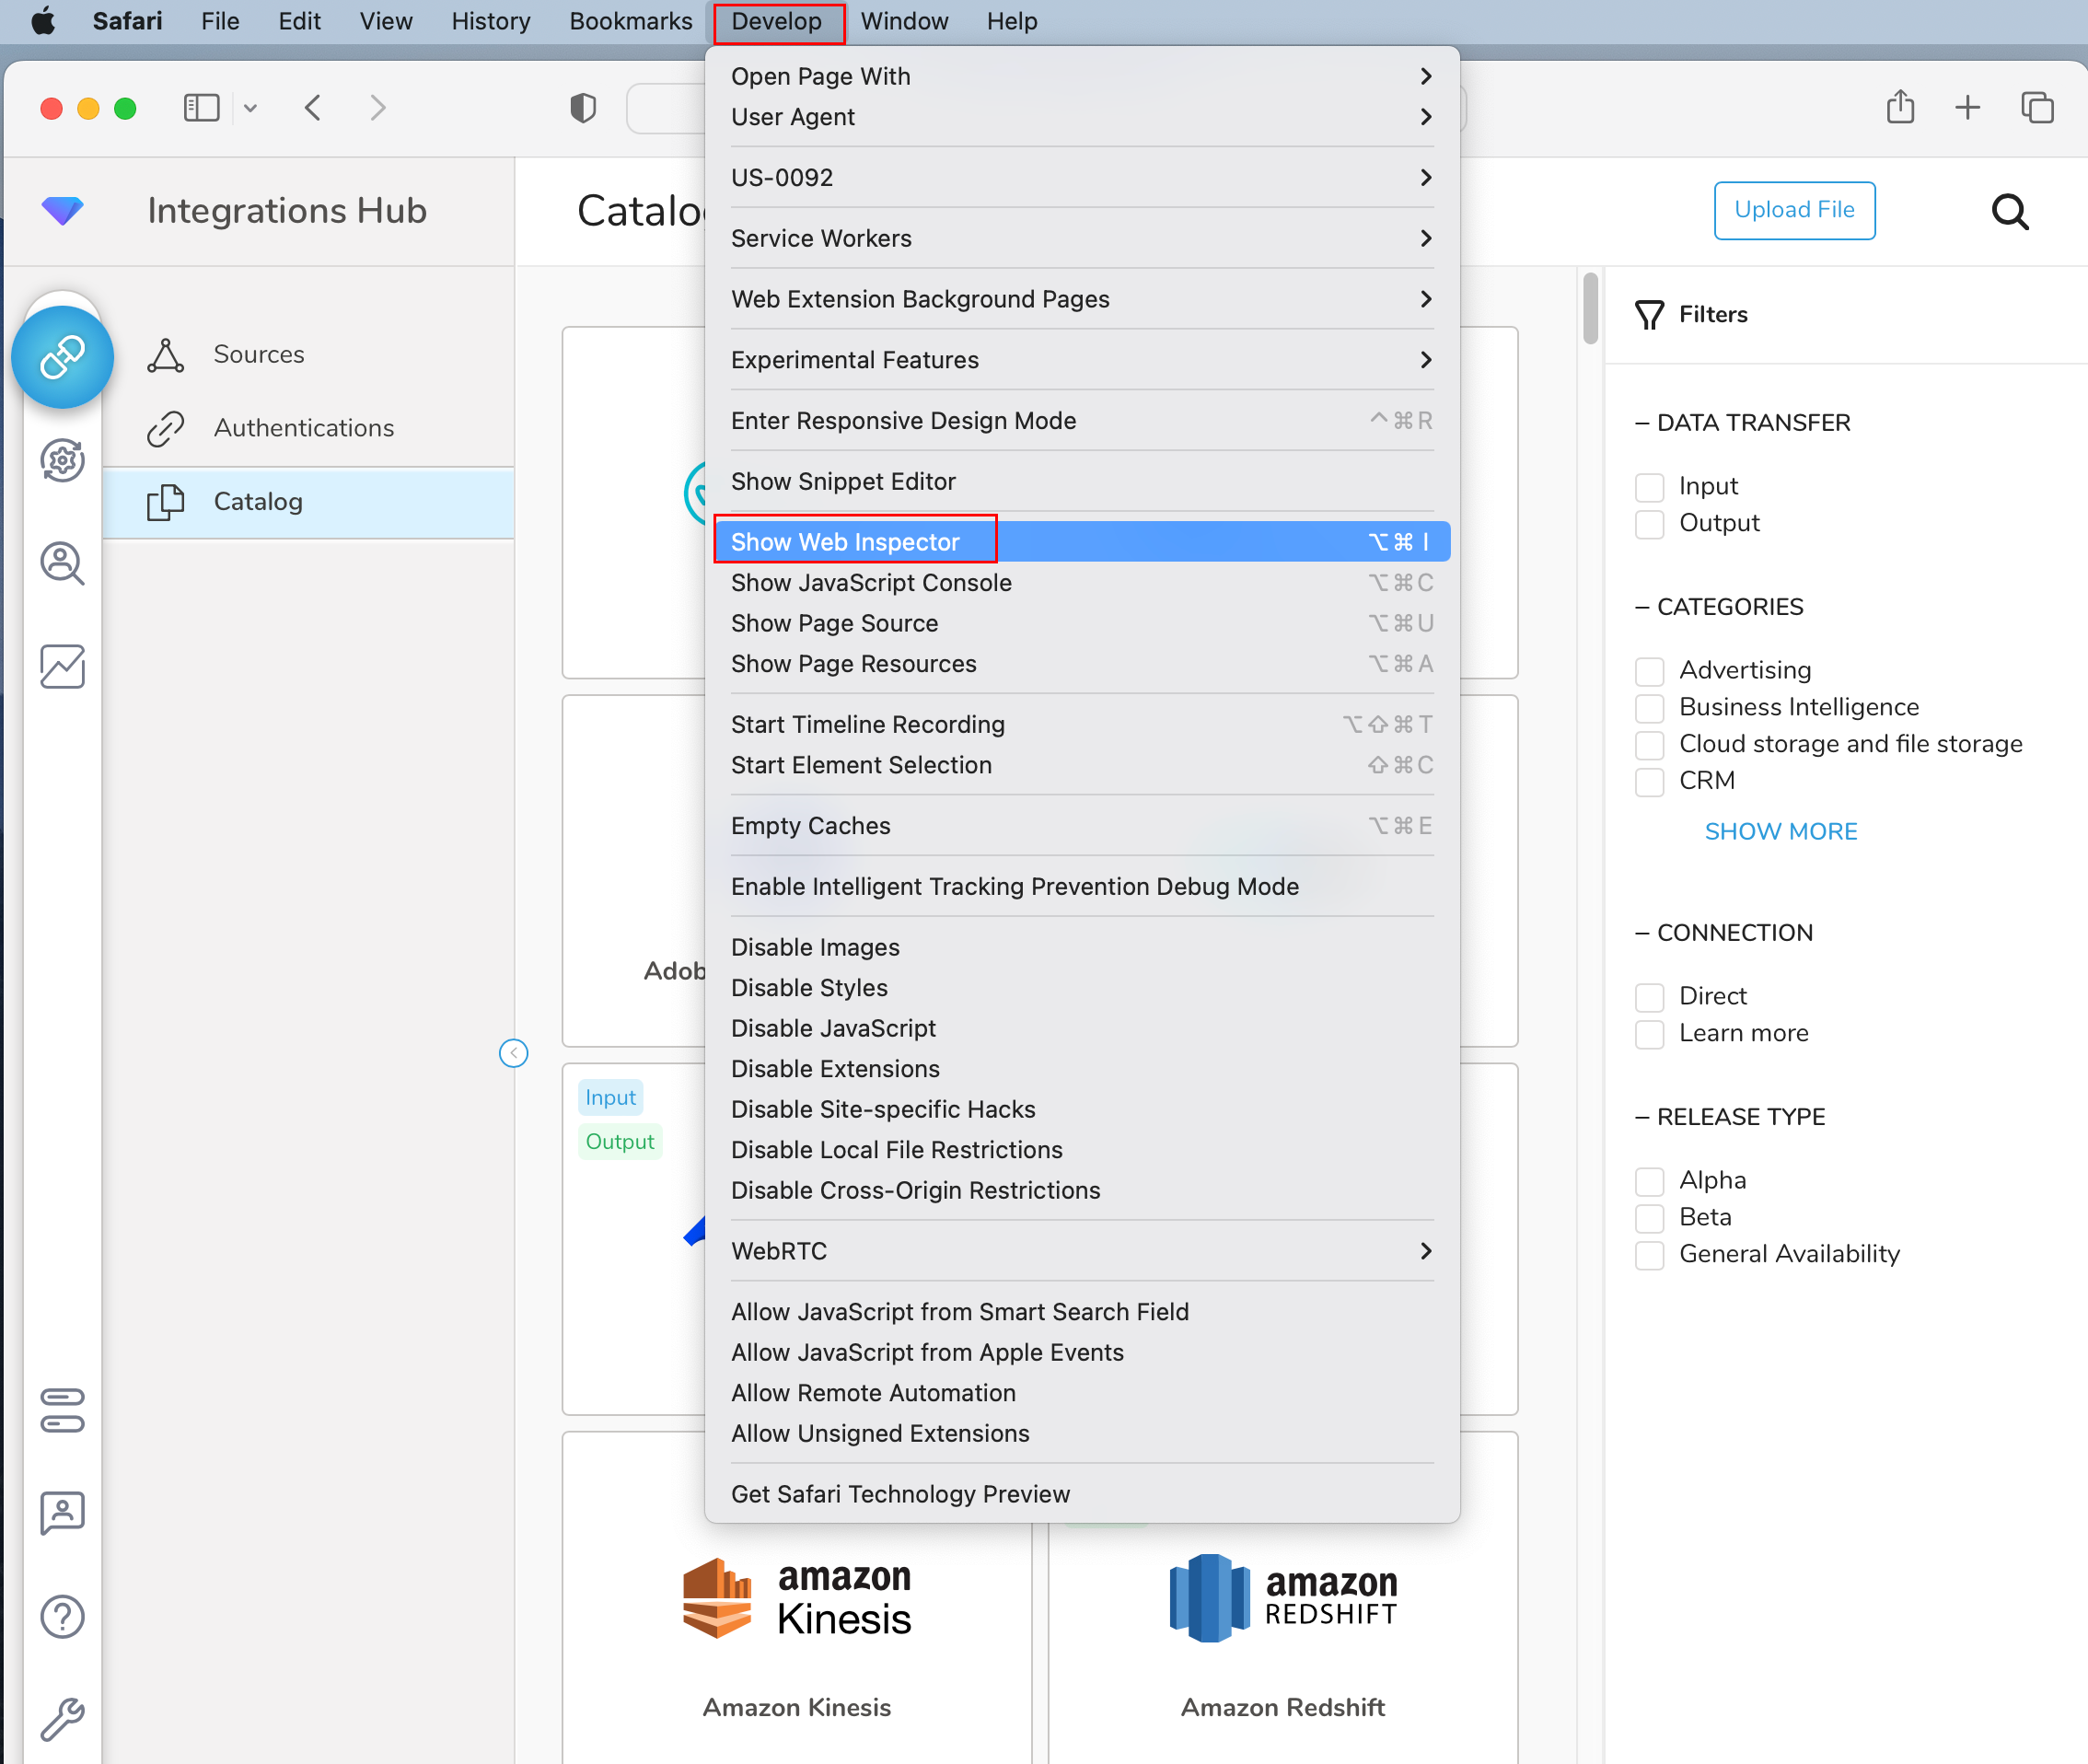This screenshot has height=1764, width=2088.
Task: Open the Safari share icon
Action: 1899,107
